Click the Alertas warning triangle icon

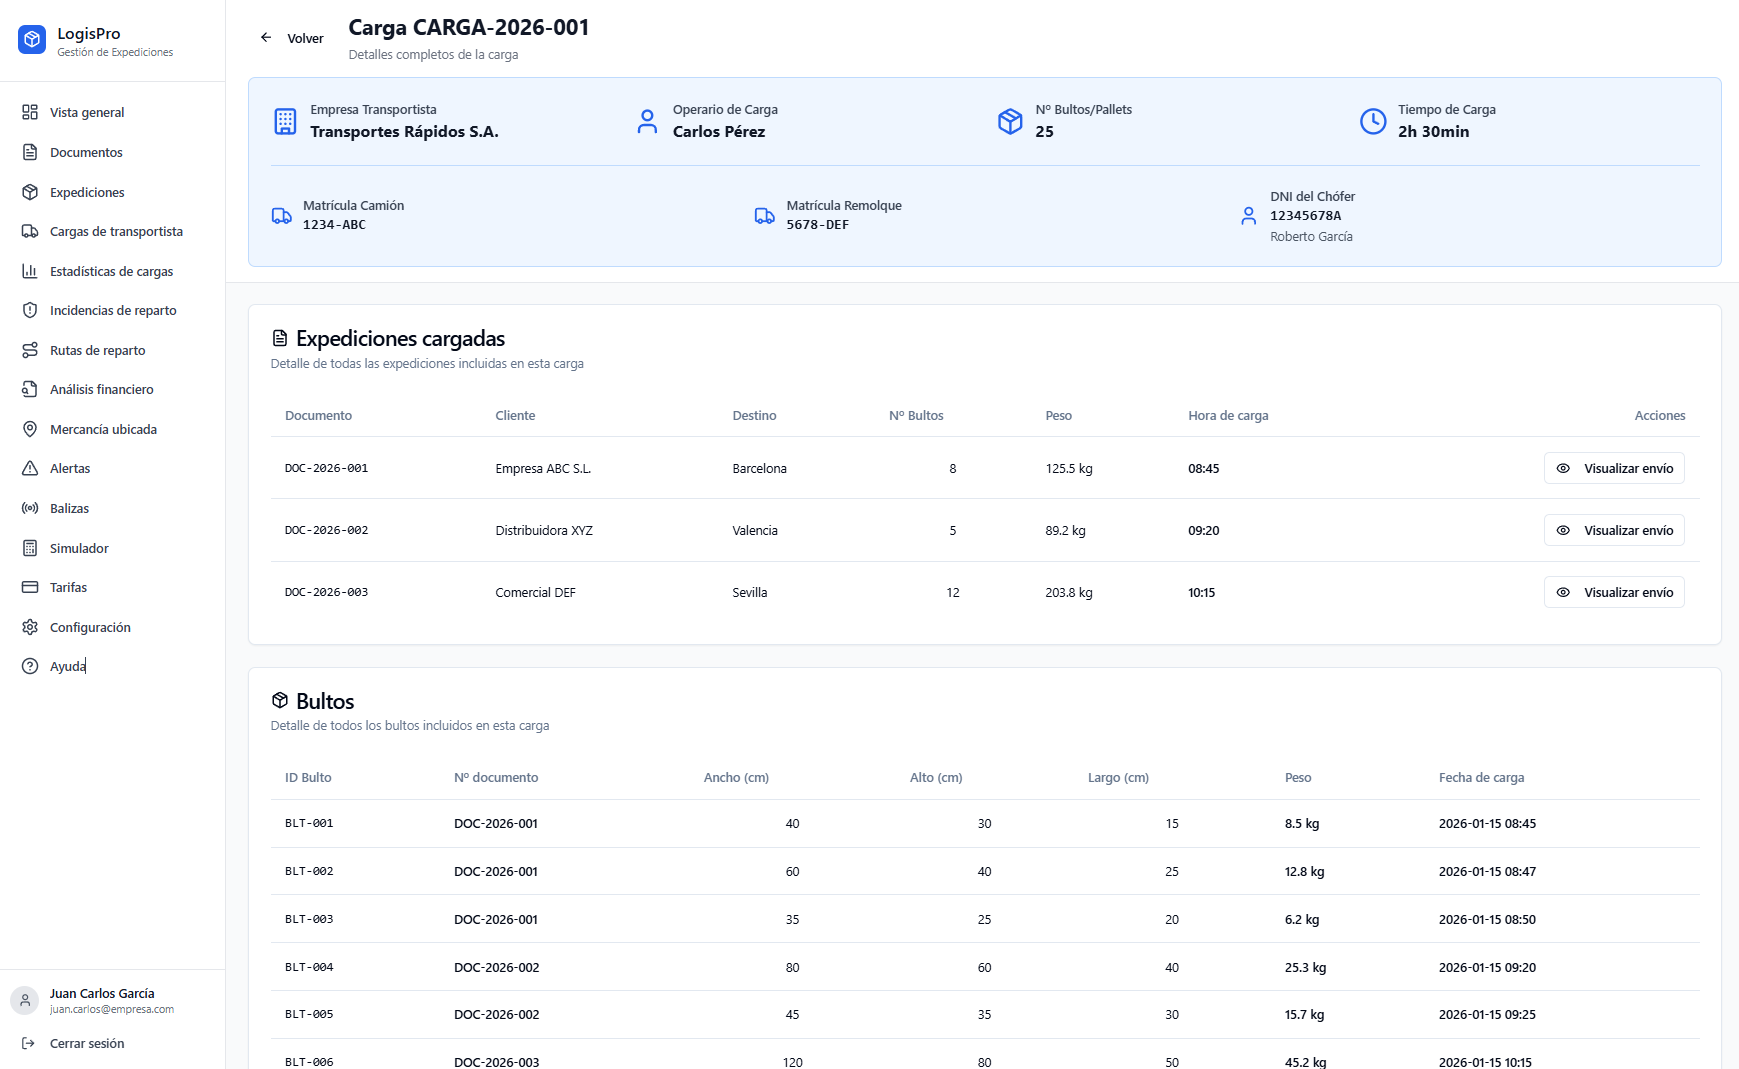30,469
